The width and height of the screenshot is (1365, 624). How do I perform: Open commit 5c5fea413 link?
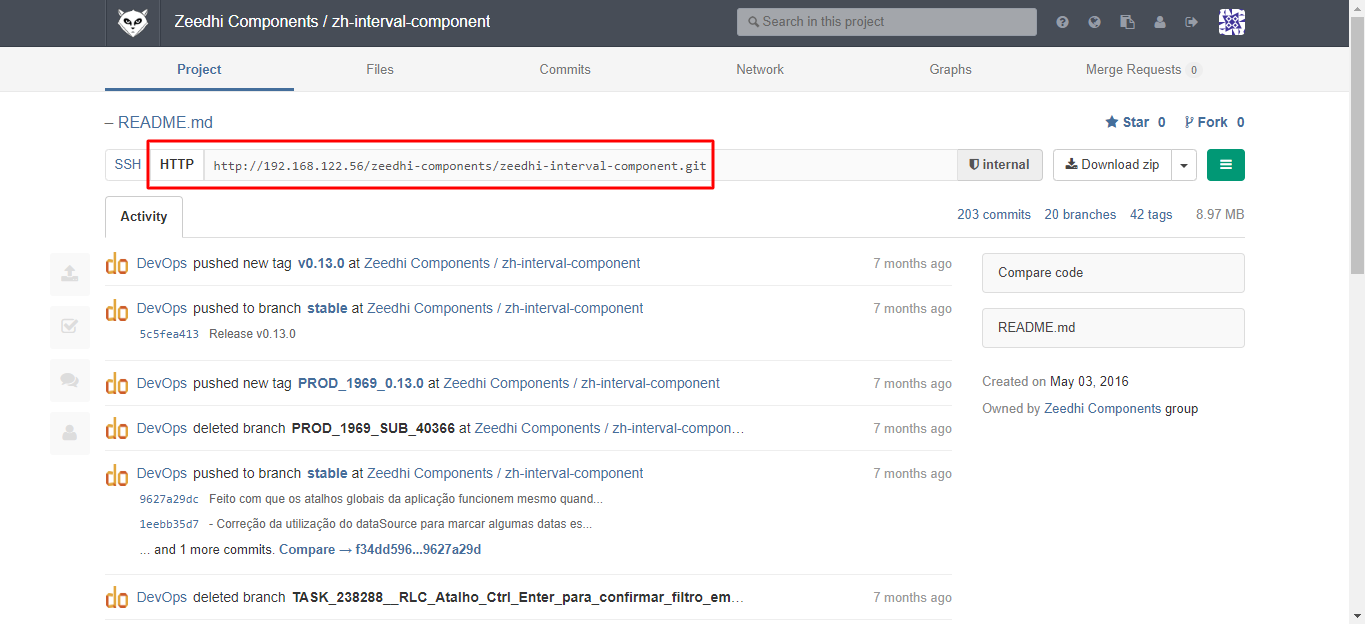[169, 334]
